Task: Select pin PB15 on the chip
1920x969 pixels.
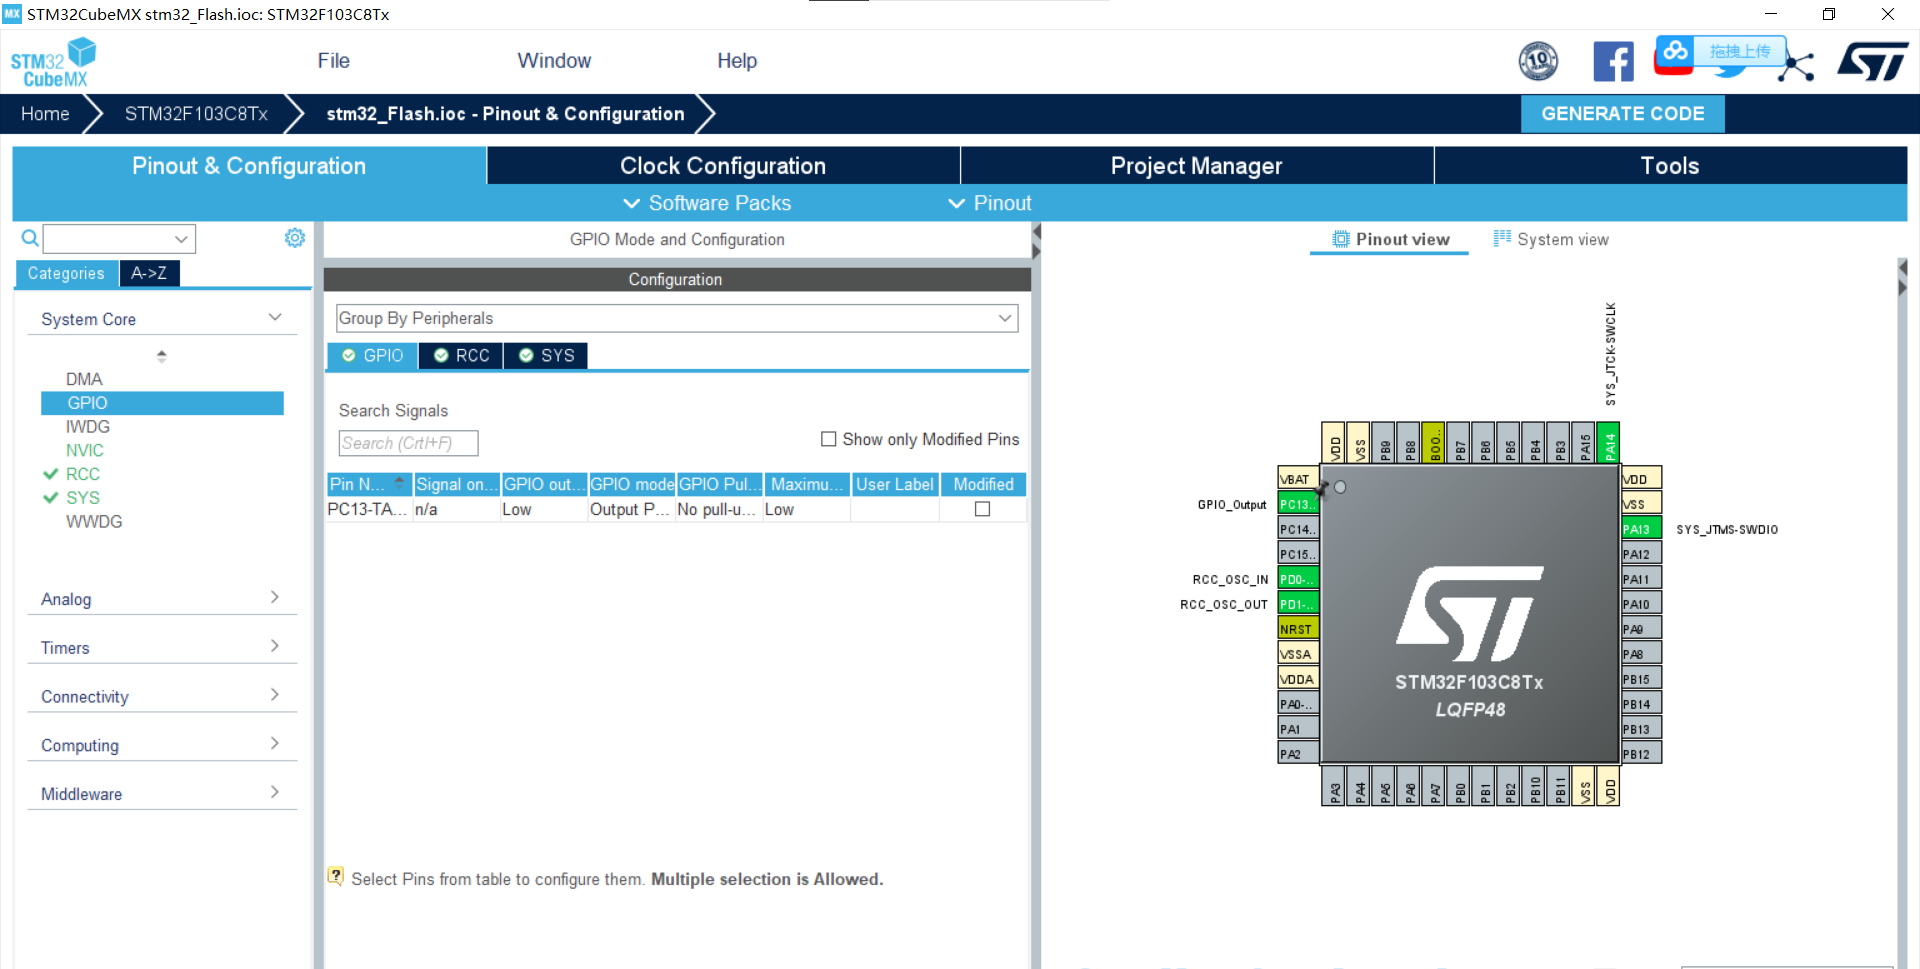Action: [1640, 679]
